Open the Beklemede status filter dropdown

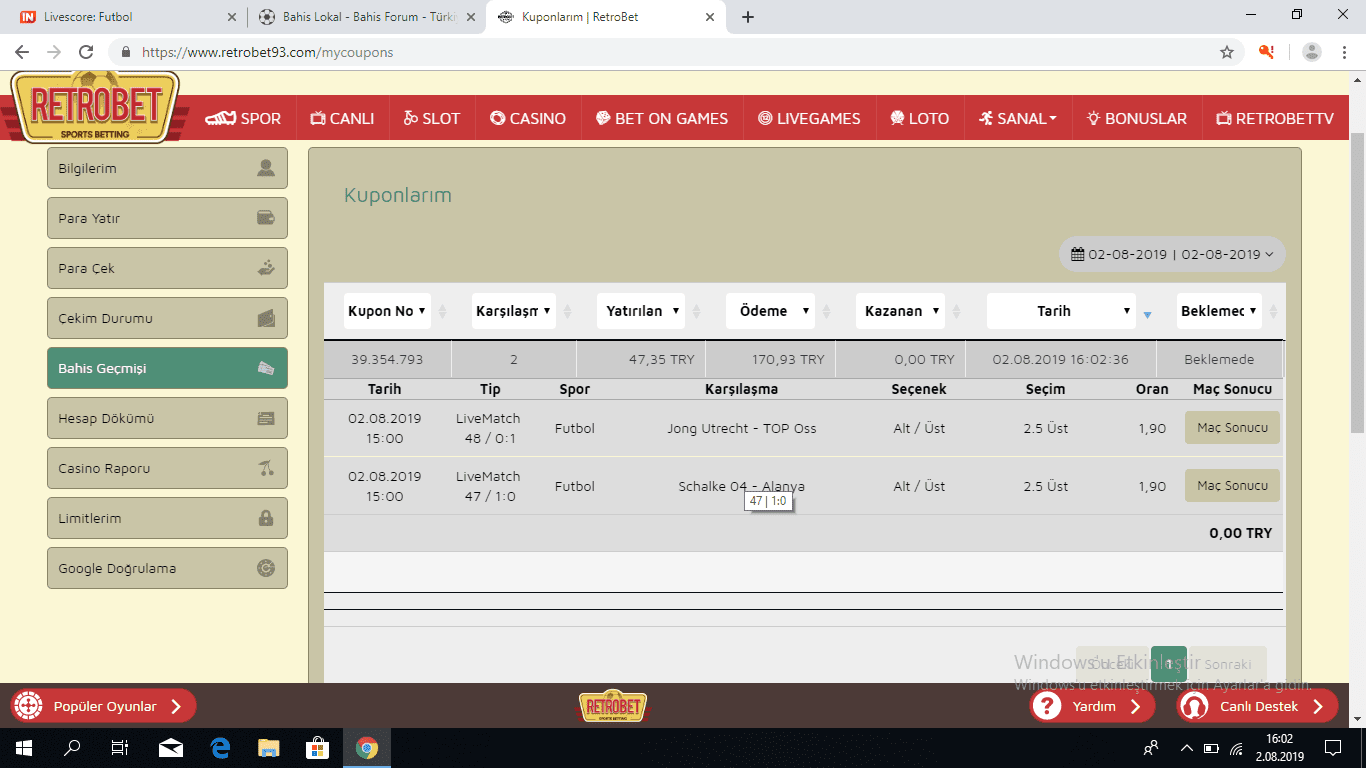[x=1219, y=311]
